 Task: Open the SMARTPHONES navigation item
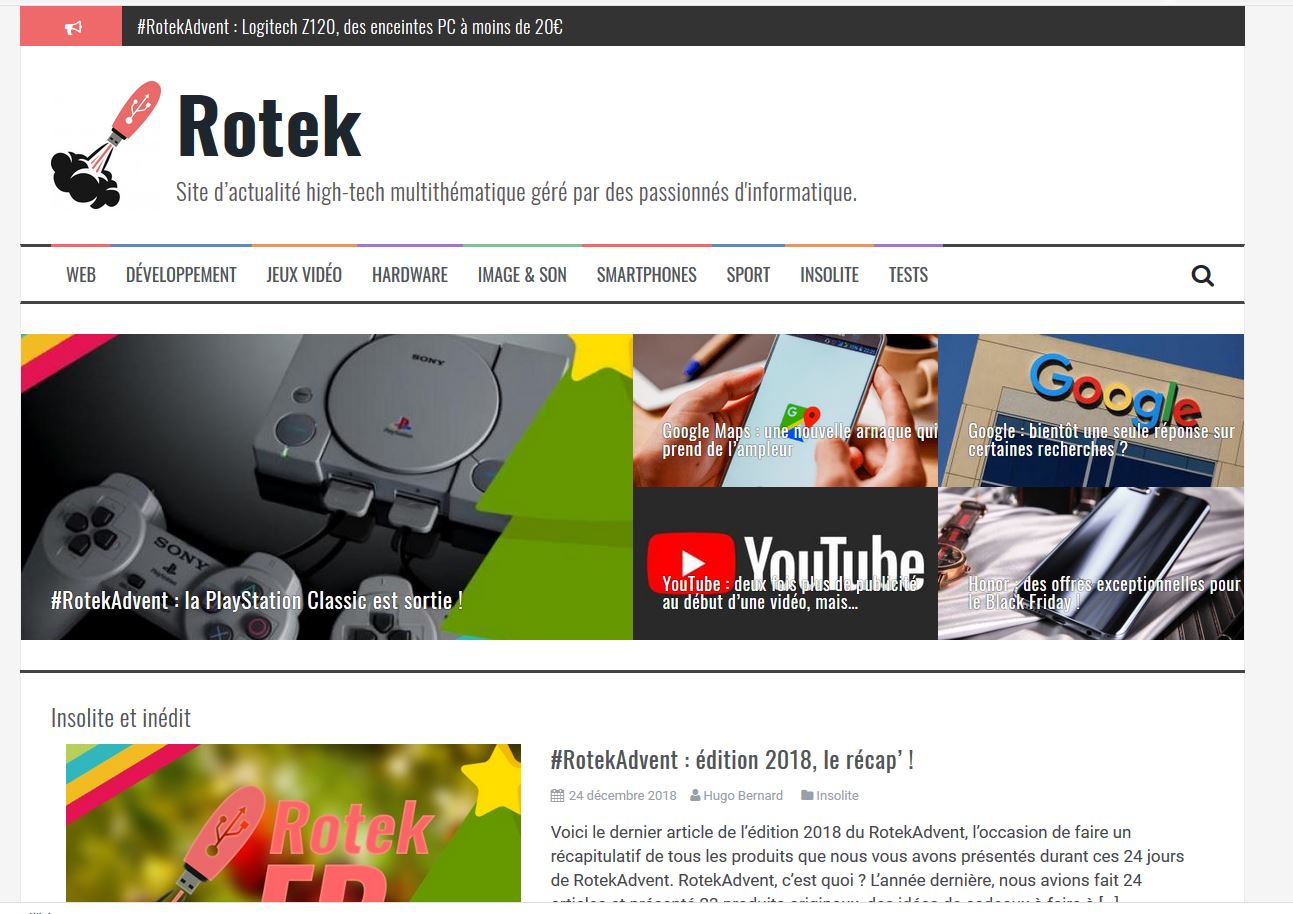pyautogui.click(x=646, y=275)
